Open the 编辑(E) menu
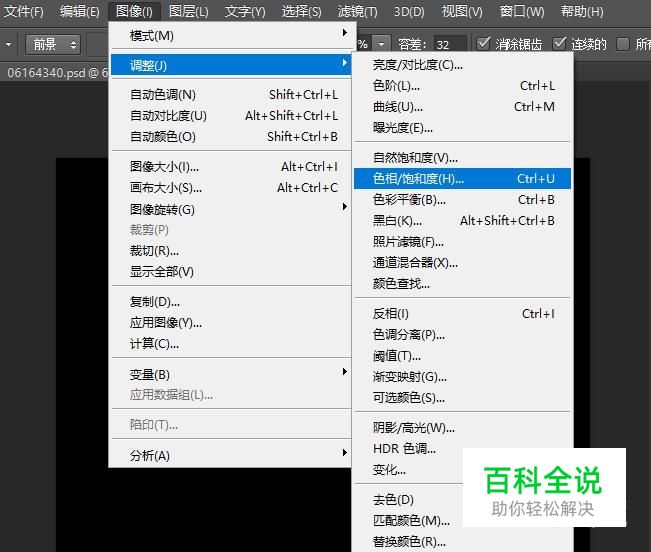The width and height of the screenshot is (651, 552). pos(79,11)
